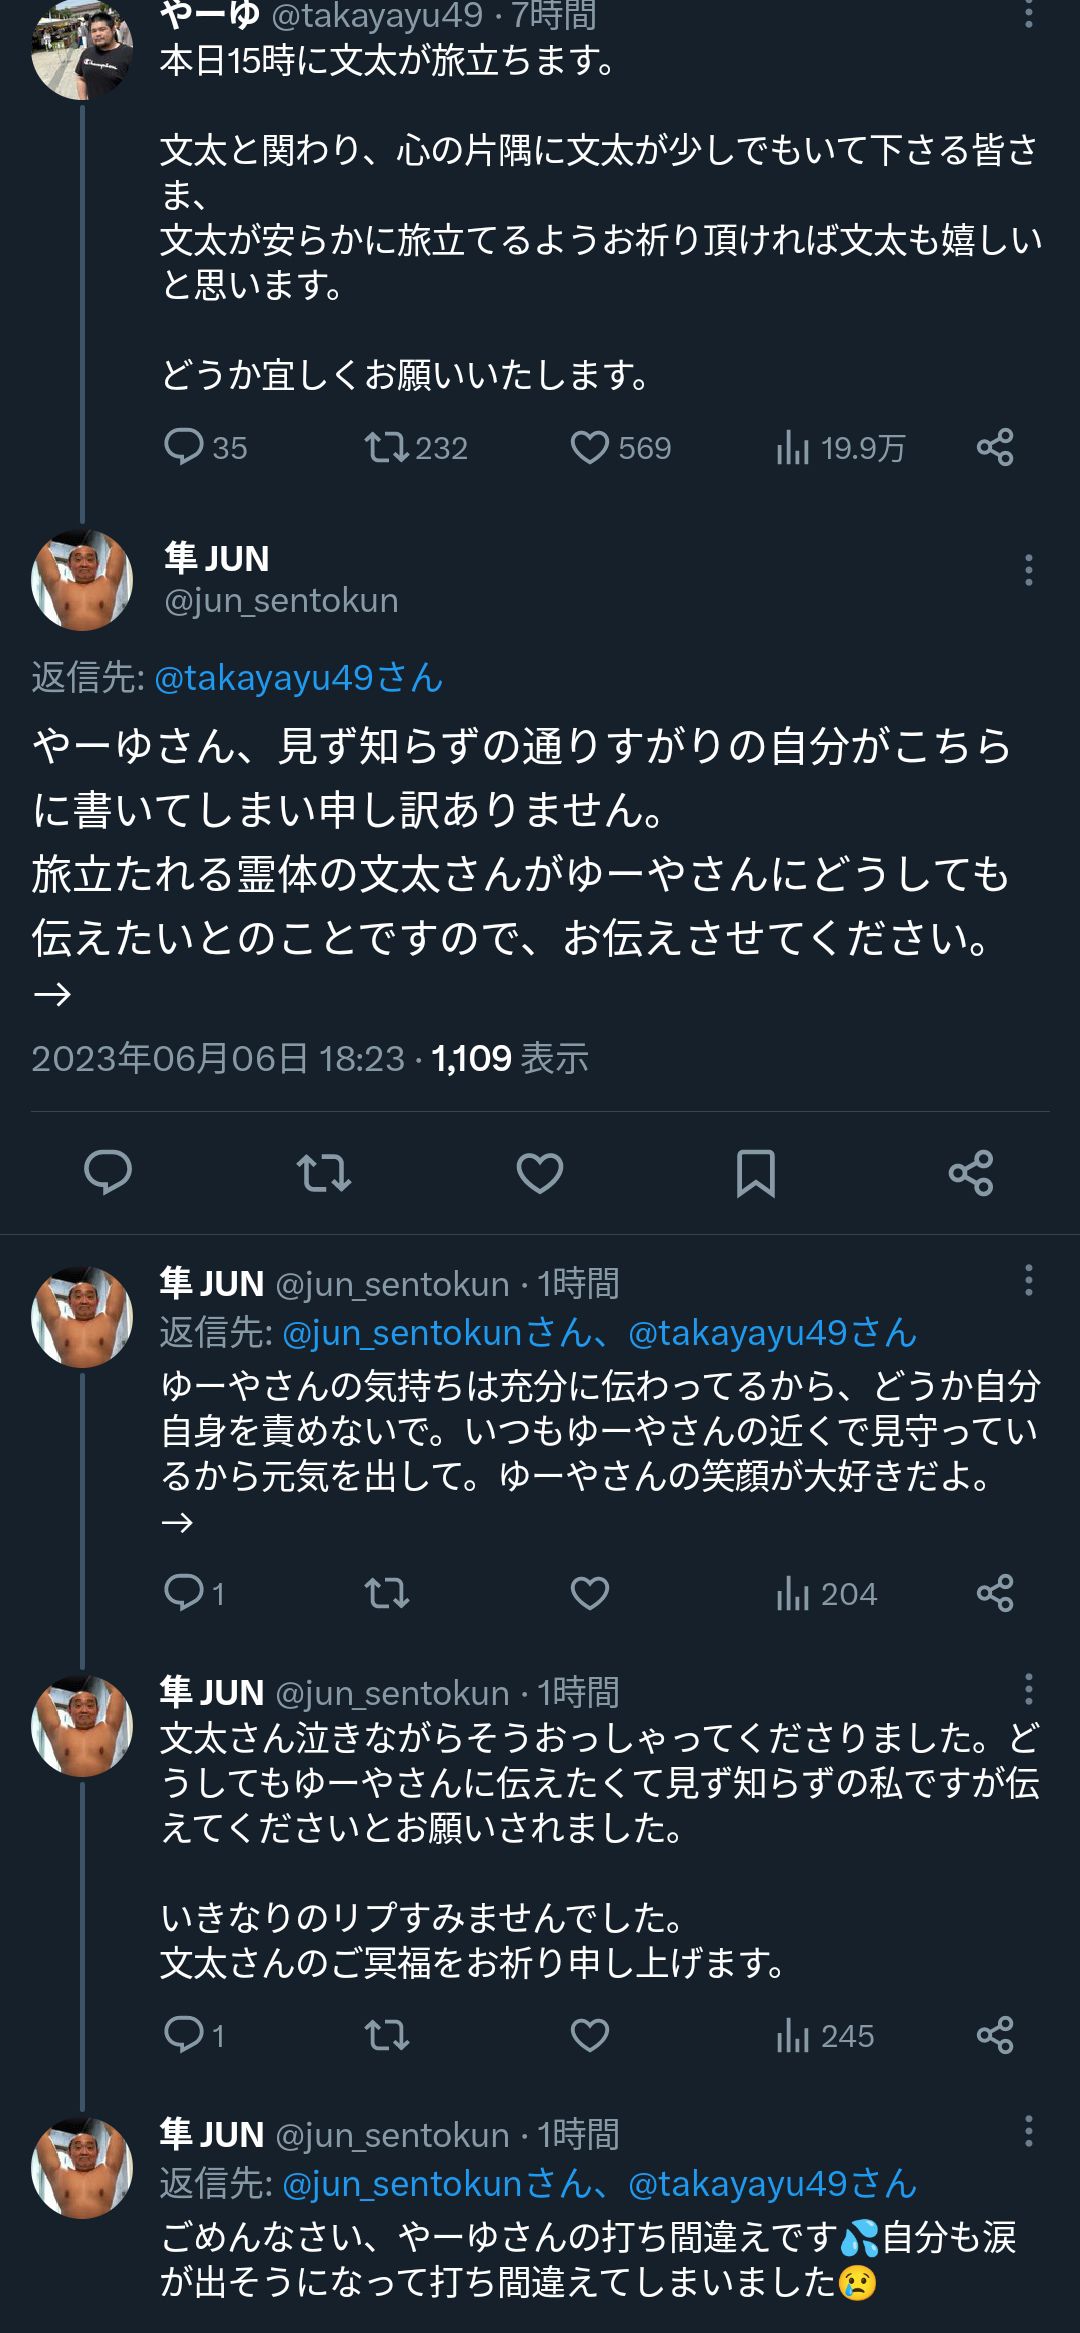This screenshot has width=1080, height=2333.
Task: Retweet やーゆ's tweet showing 232 retweets
Action: coord(416,447)
